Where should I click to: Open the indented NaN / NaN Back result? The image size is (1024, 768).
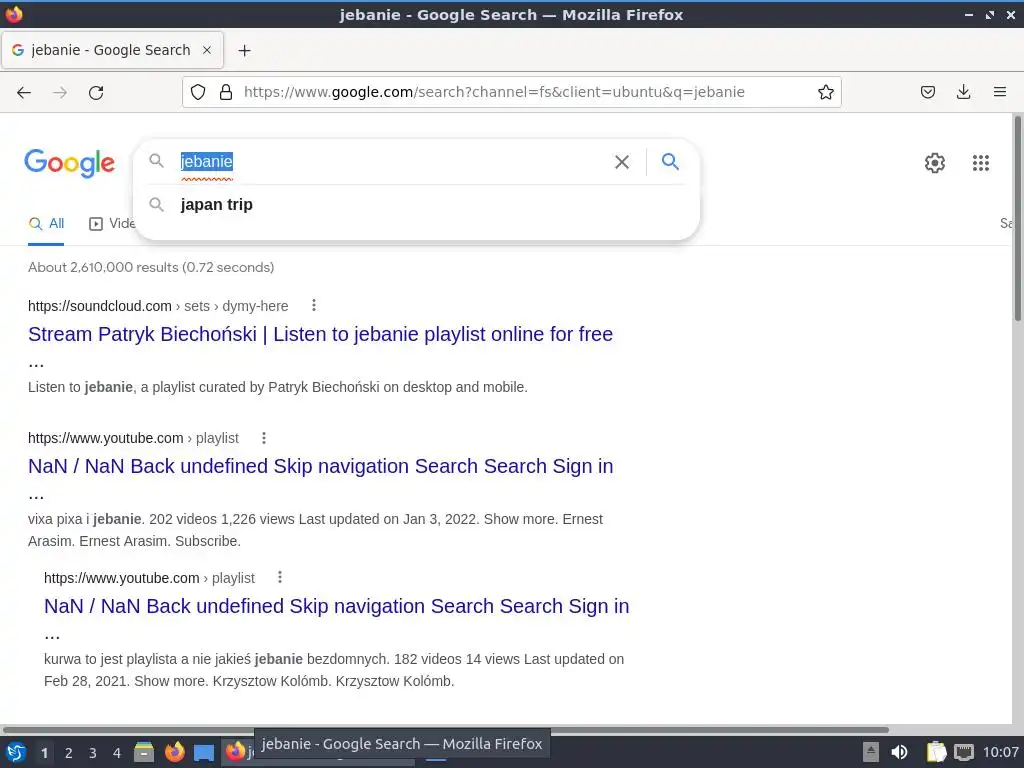tap(336, 606)
